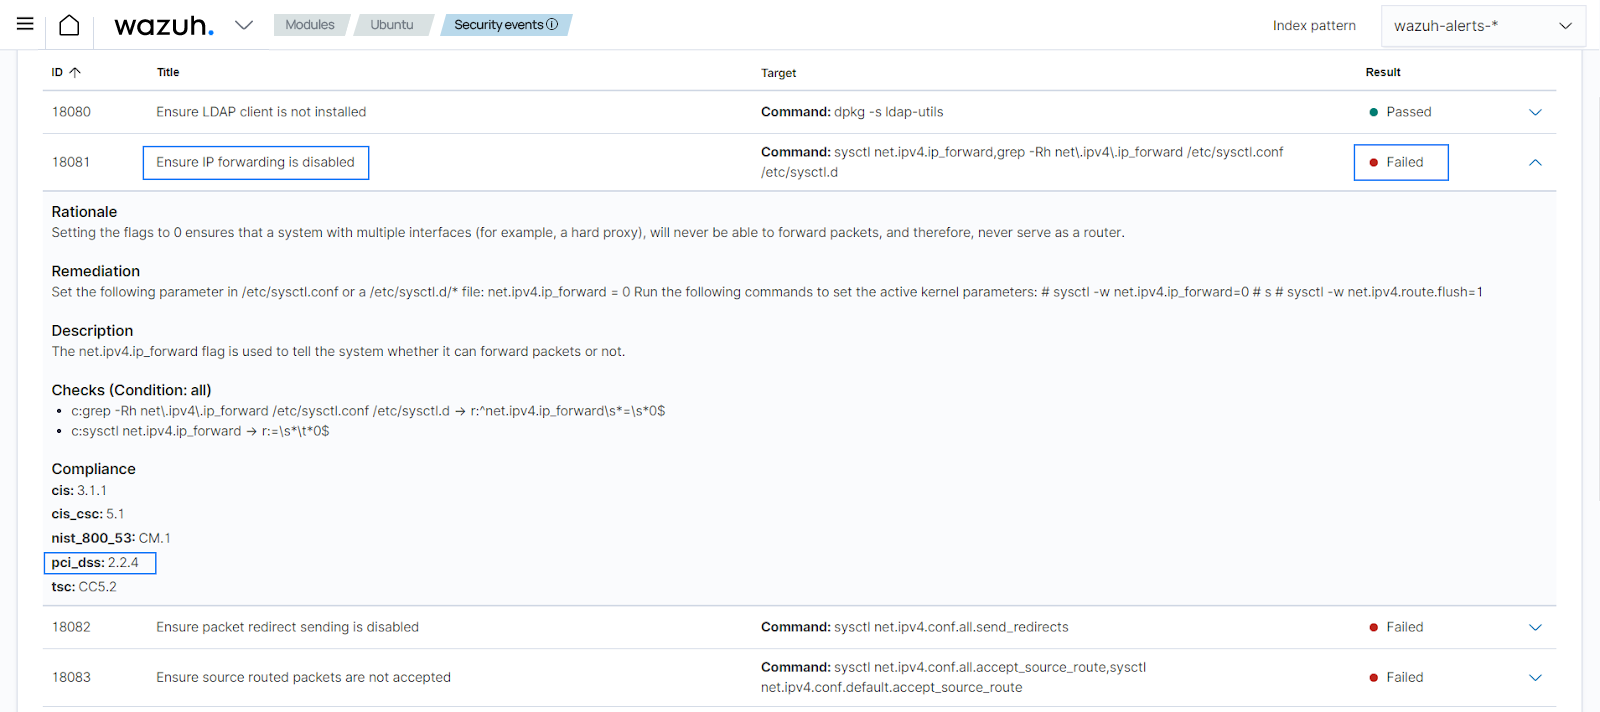Image resolution: width=1600 pixels, height=712 pixels.
Task: Click the Title column header
Action: tap(168, 72)
